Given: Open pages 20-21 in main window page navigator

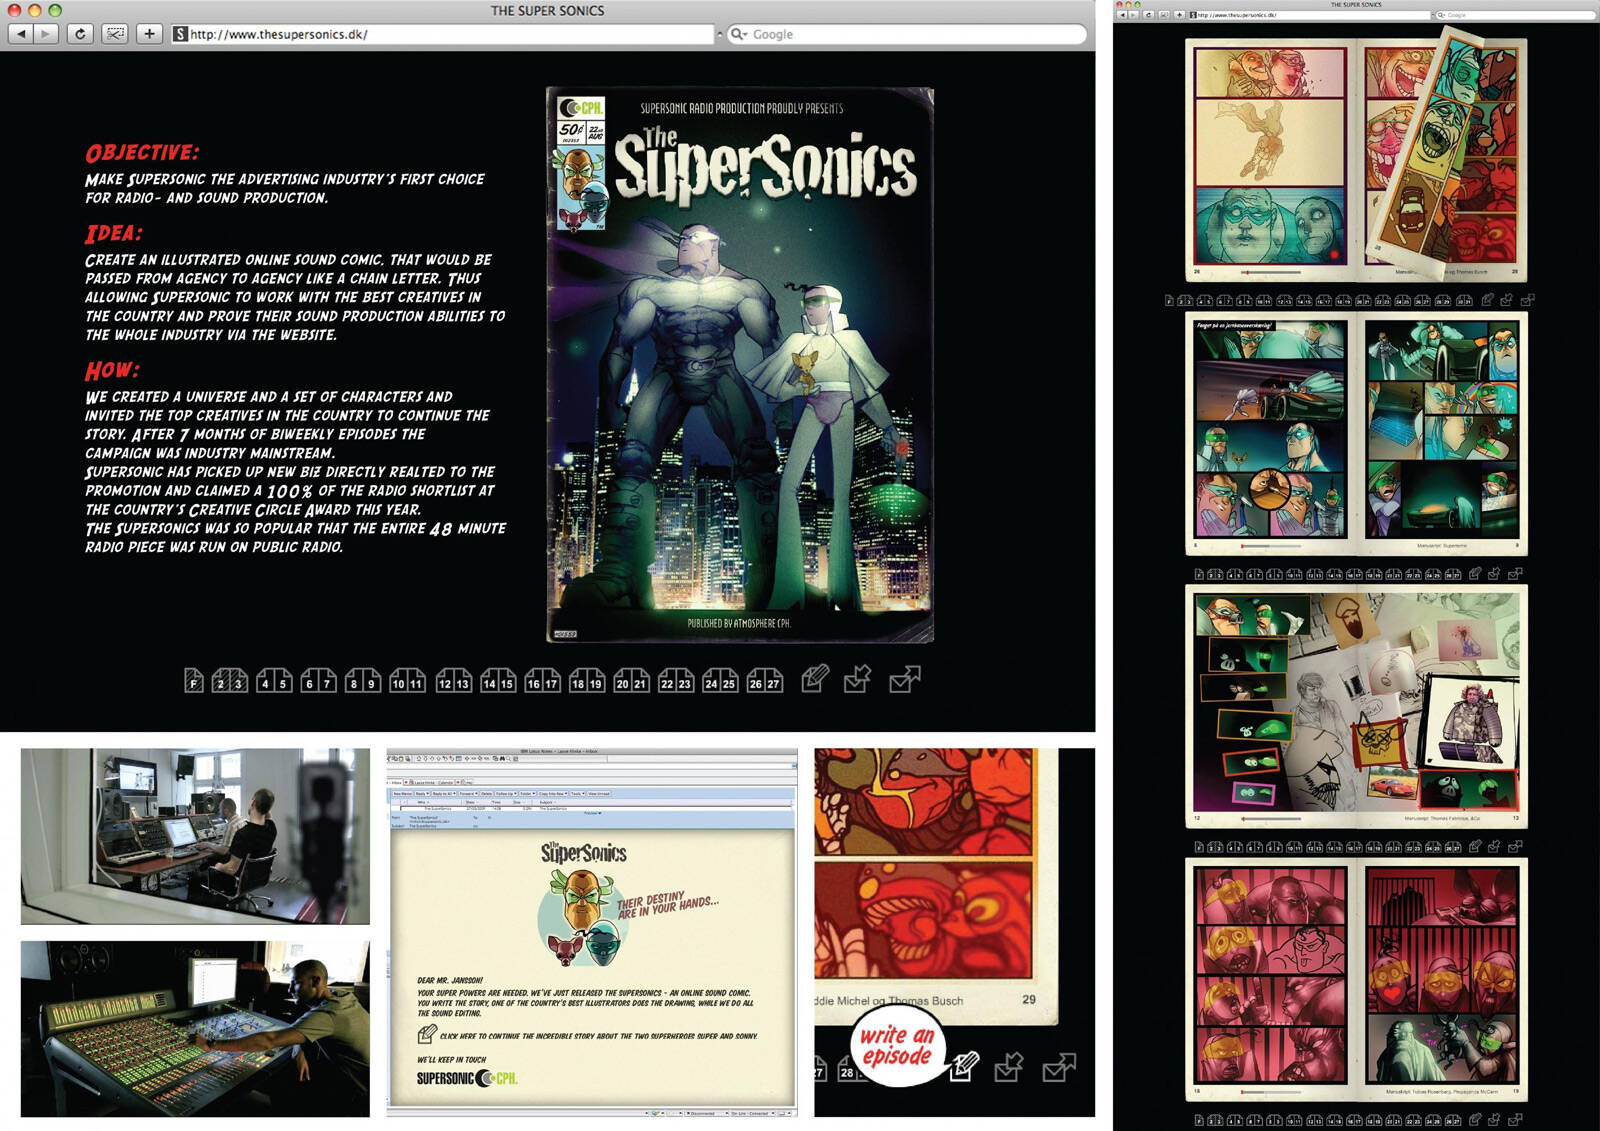Looking at the screenshot, I should (631, 681).
